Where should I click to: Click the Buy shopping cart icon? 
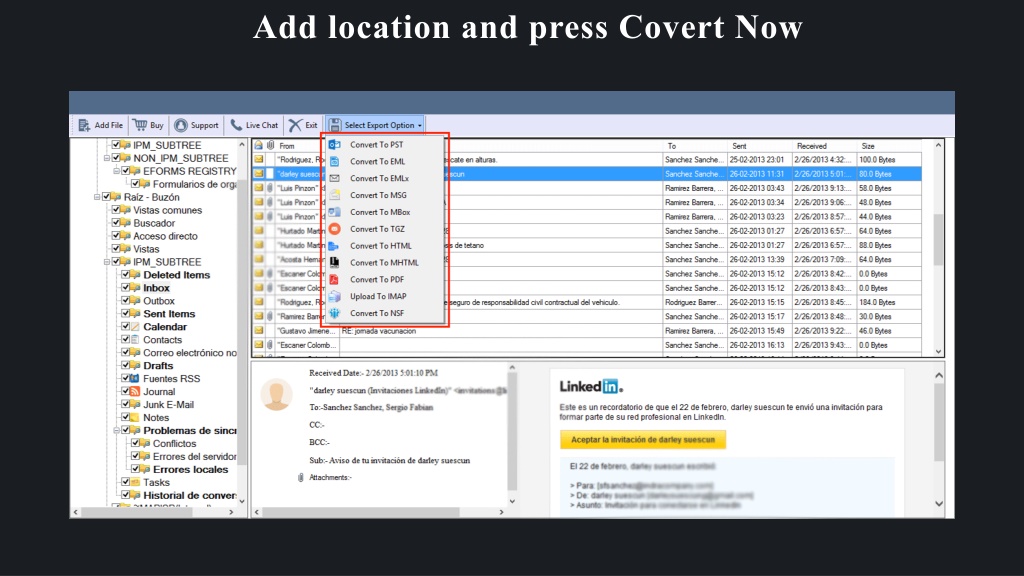[x=140, y=125]
